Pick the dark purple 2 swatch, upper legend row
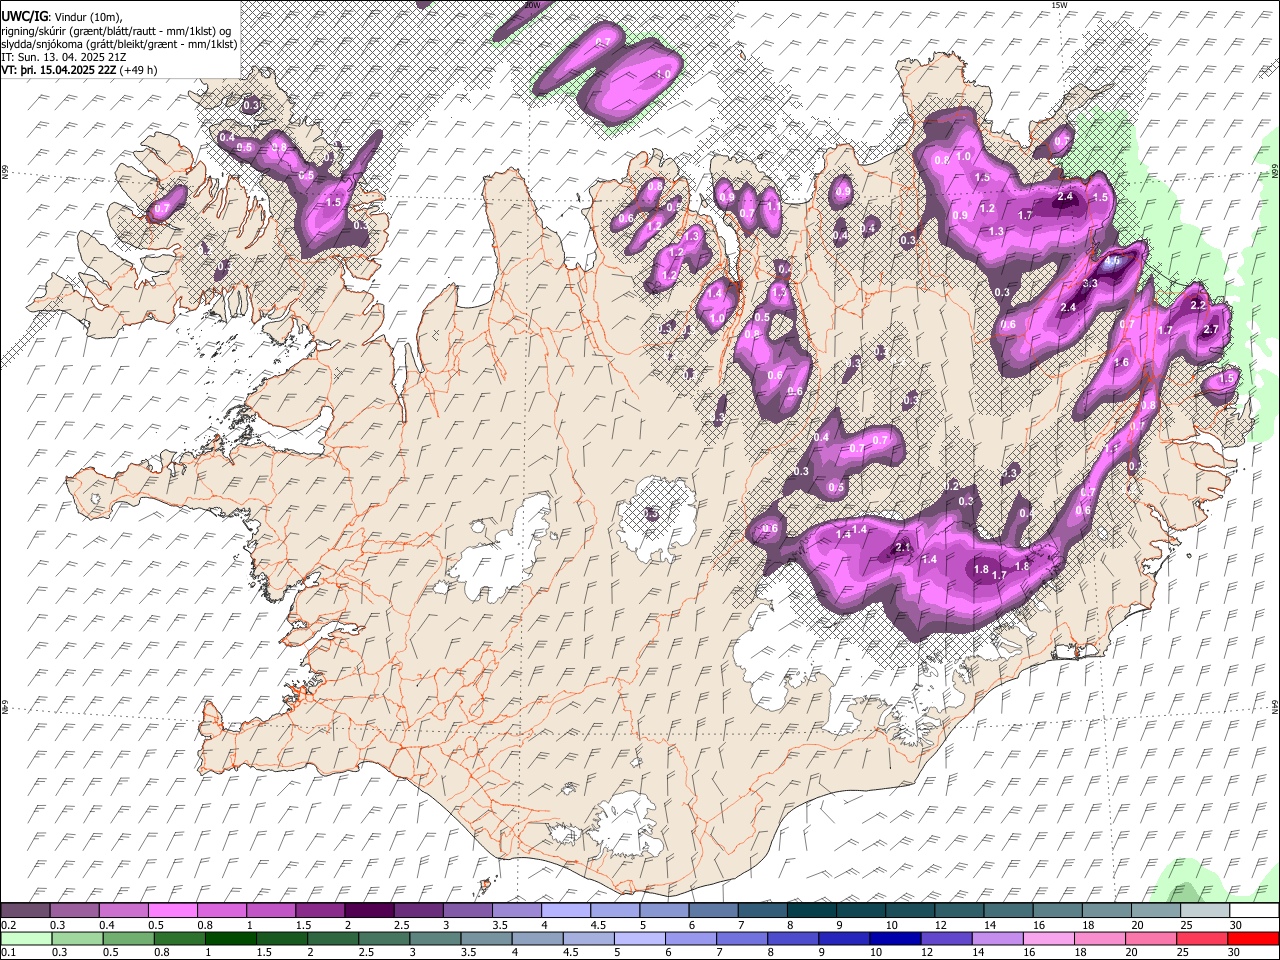 point(369,910)
